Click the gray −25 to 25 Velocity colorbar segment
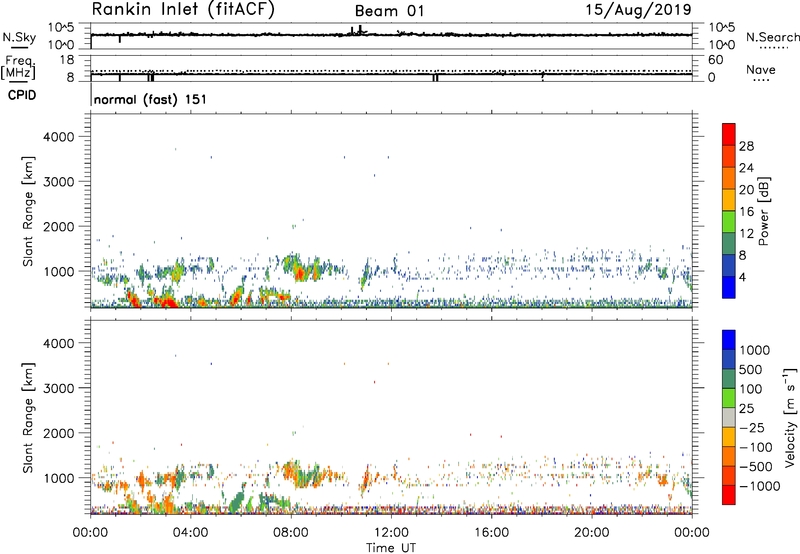The height and width of the screenshot is (554, 800). coord(729,417)
